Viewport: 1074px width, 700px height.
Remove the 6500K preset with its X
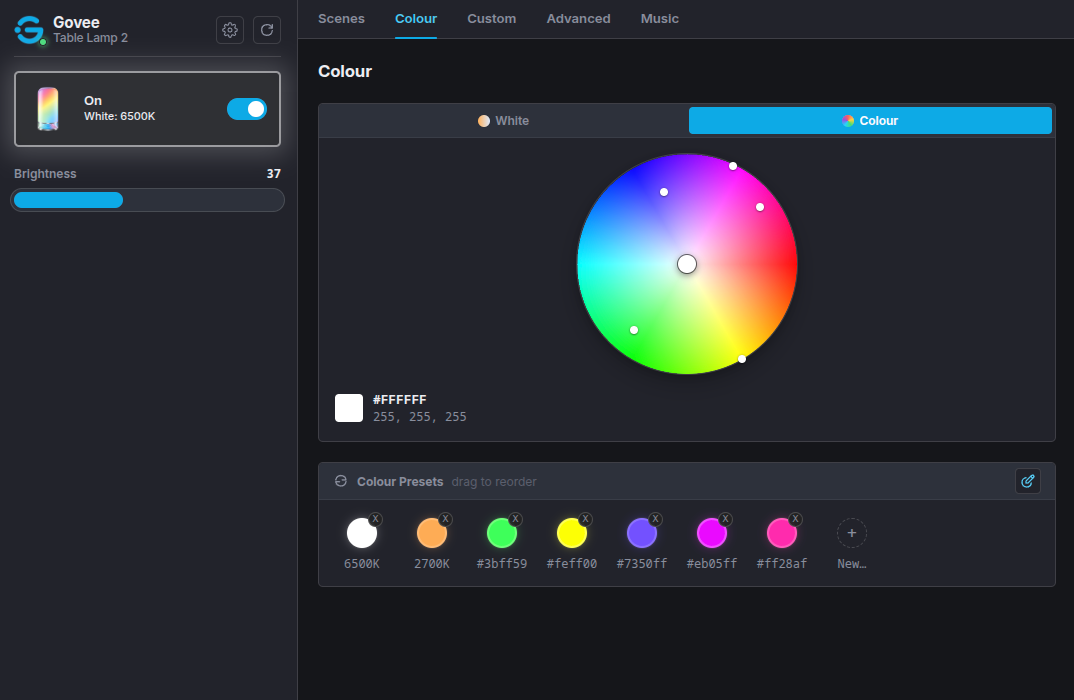point(375,518)
